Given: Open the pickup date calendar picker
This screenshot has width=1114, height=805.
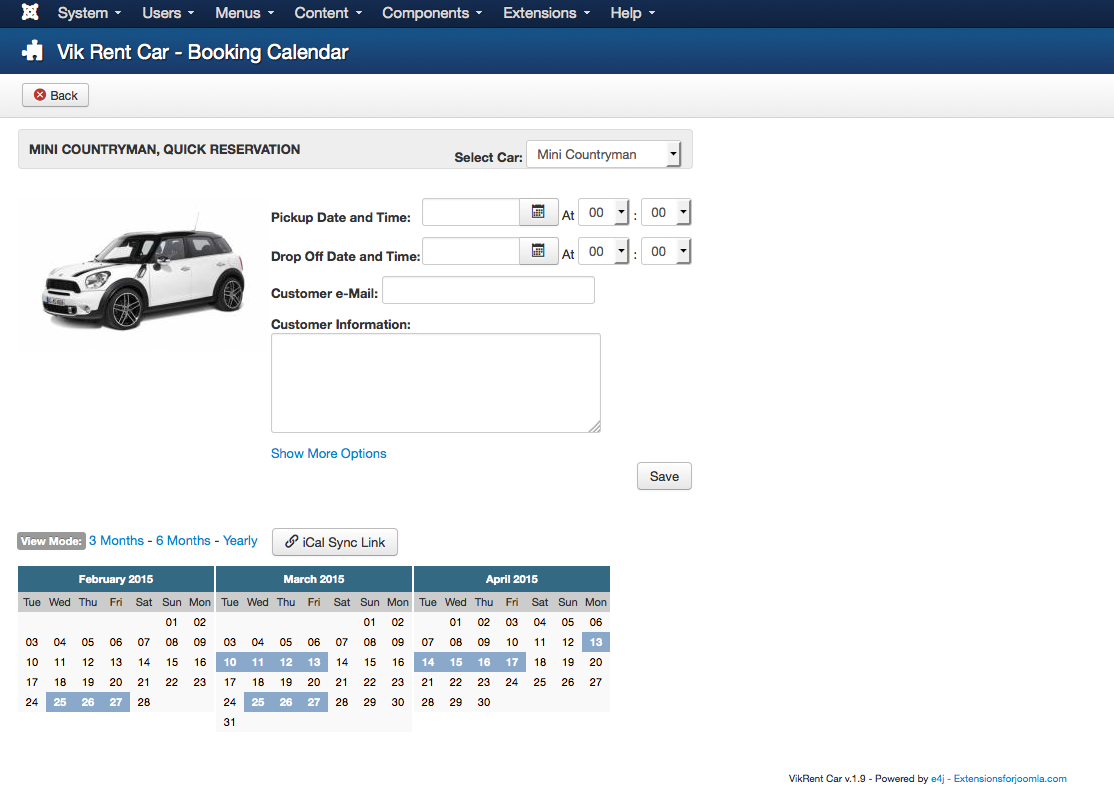Looking at the screenshot, I should coord(539,212).
